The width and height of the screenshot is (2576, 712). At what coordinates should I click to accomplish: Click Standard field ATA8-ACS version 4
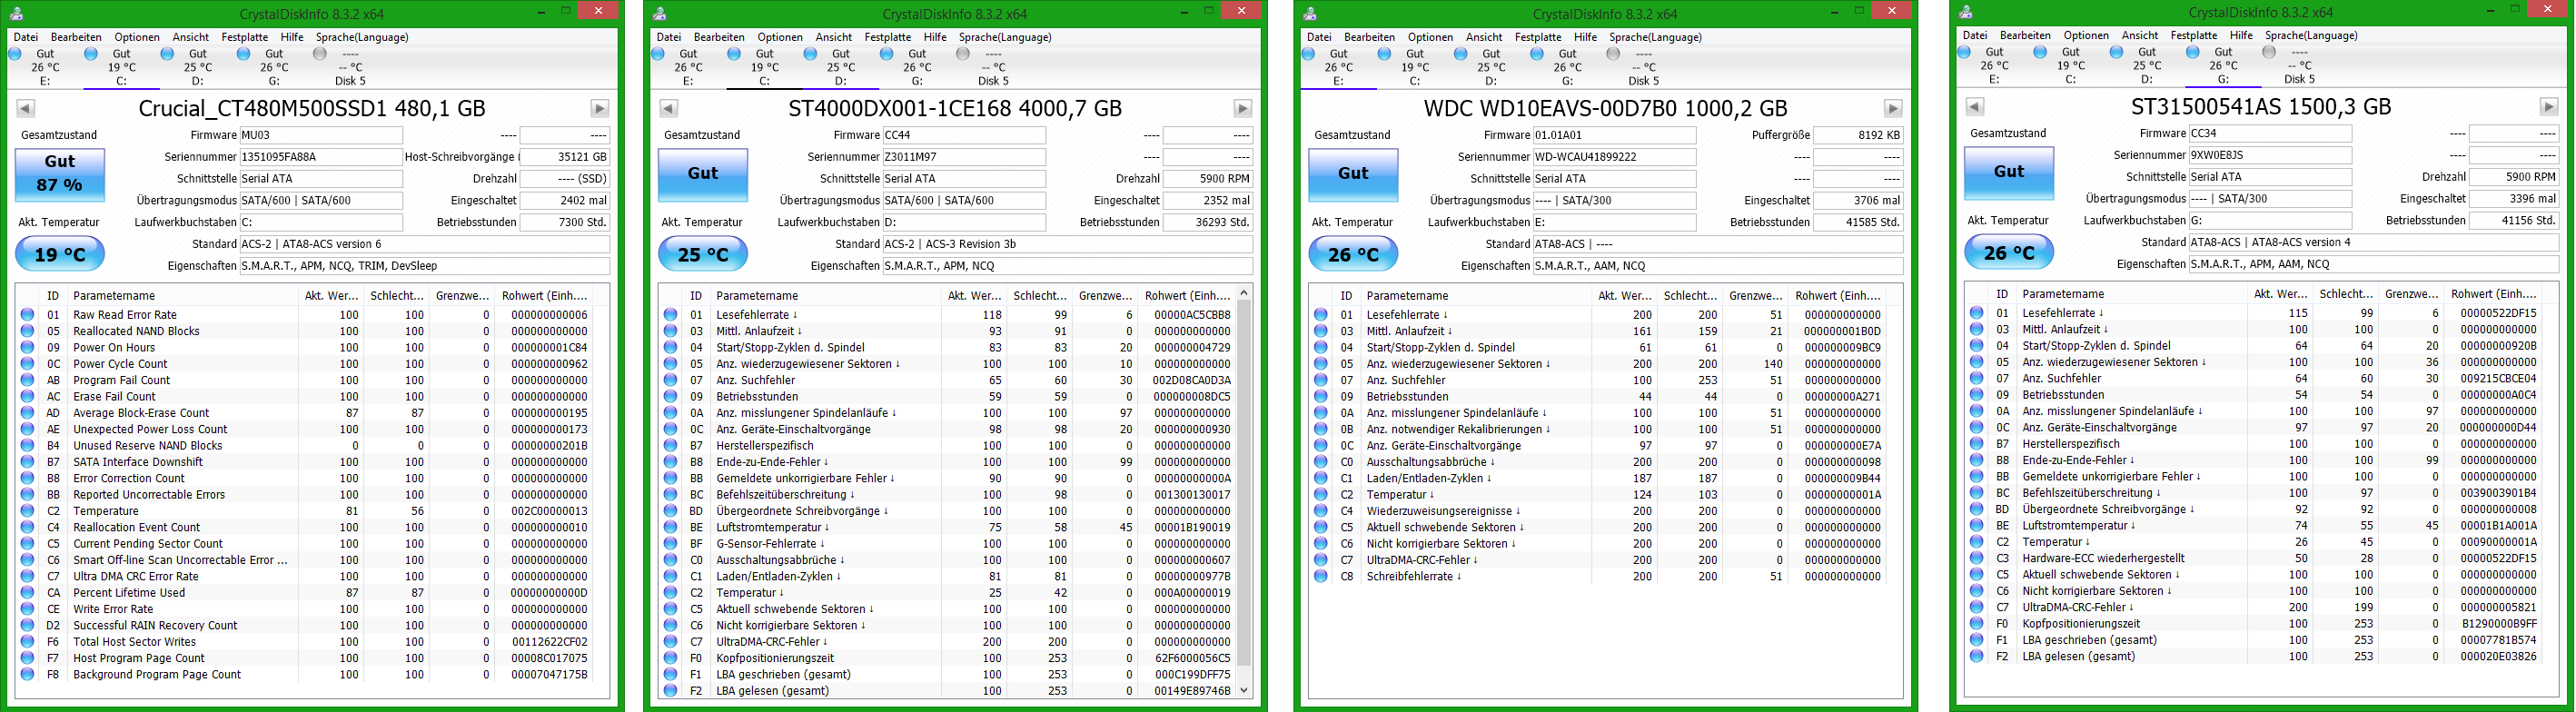2373,242
